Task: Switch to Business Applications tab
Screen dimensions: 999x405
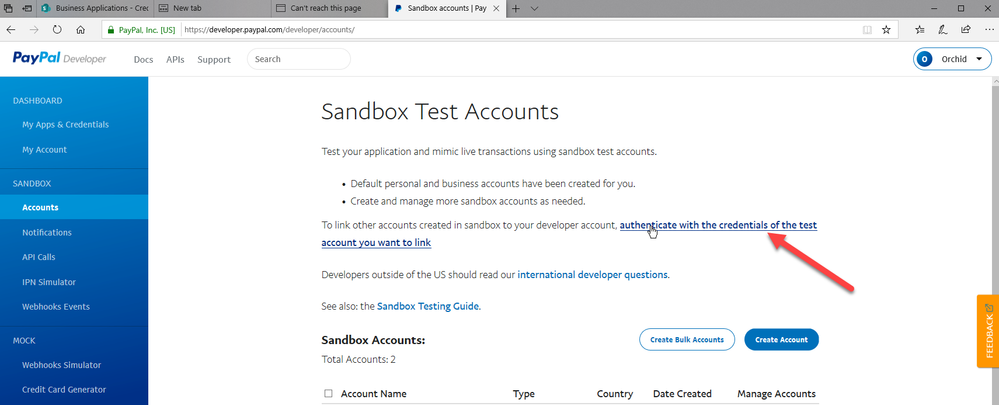Action: click(95, 8)
